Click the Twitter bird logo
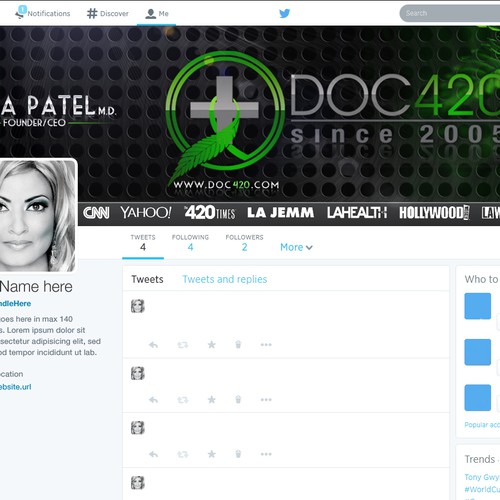500x500 pixels. click(284, 13)
